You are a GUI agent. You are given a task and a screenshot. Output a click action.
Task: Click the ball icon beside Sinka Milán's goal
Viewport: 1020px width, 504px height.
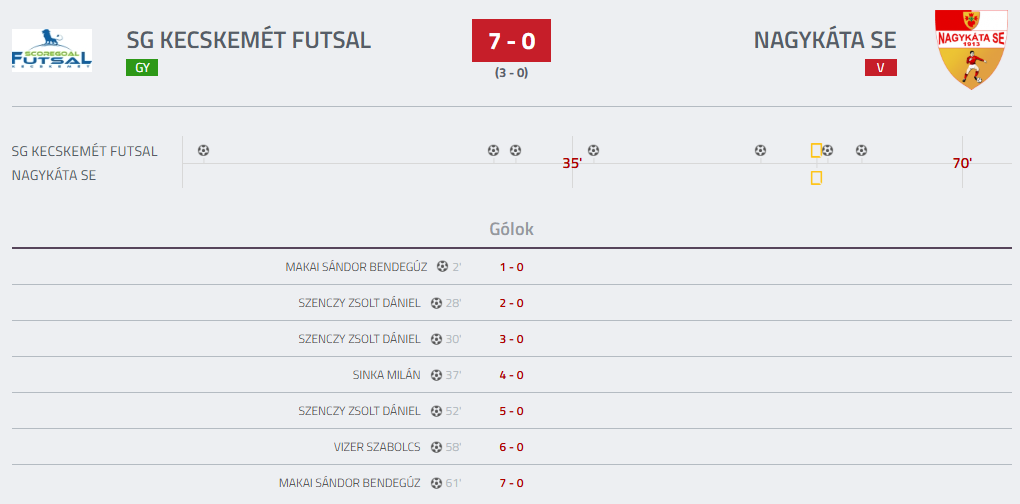click(436, 375)
